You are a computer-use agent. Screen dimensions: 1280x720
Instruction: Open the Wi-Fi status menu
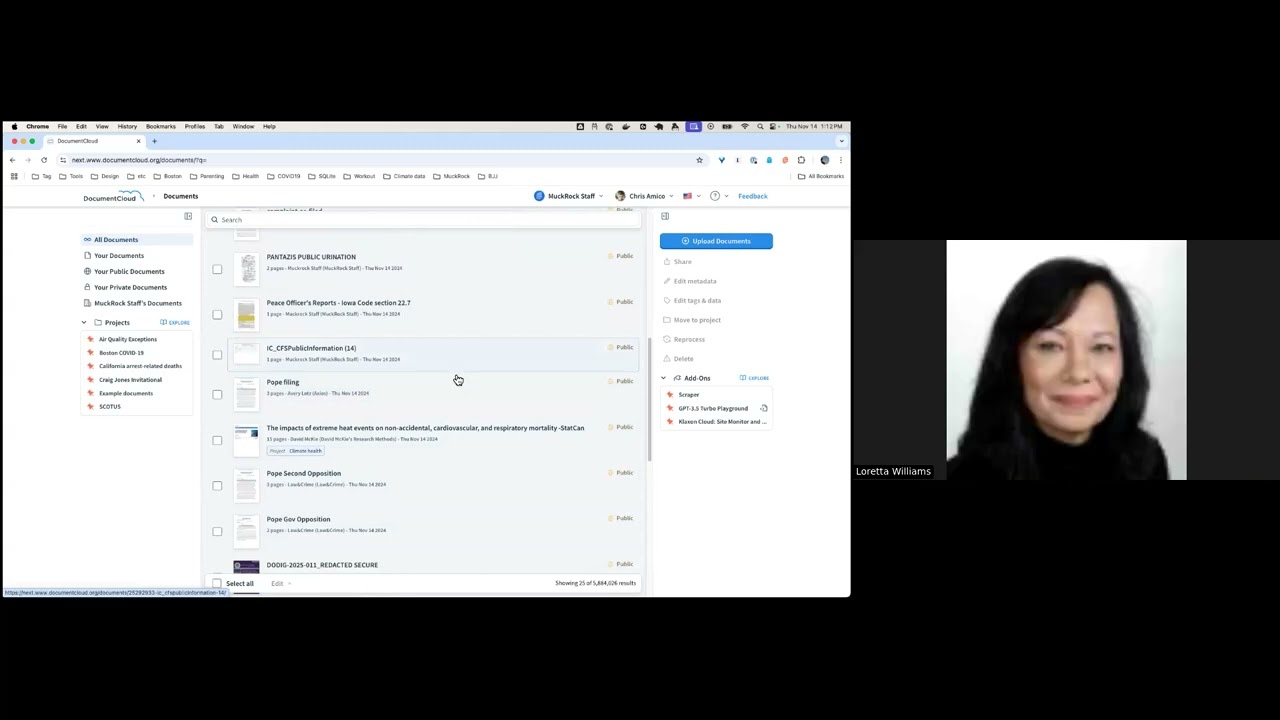[x=744, y=127]
